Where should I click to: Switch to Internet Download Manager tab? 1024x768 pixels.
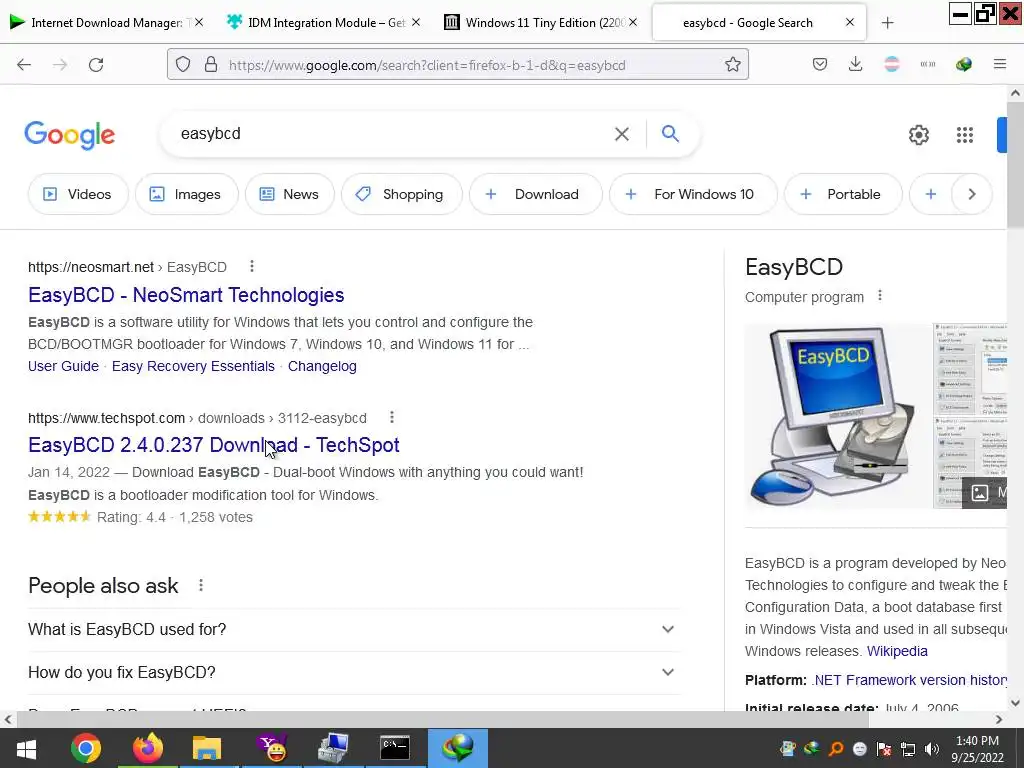pyautogui.click(x=107, y=23)
